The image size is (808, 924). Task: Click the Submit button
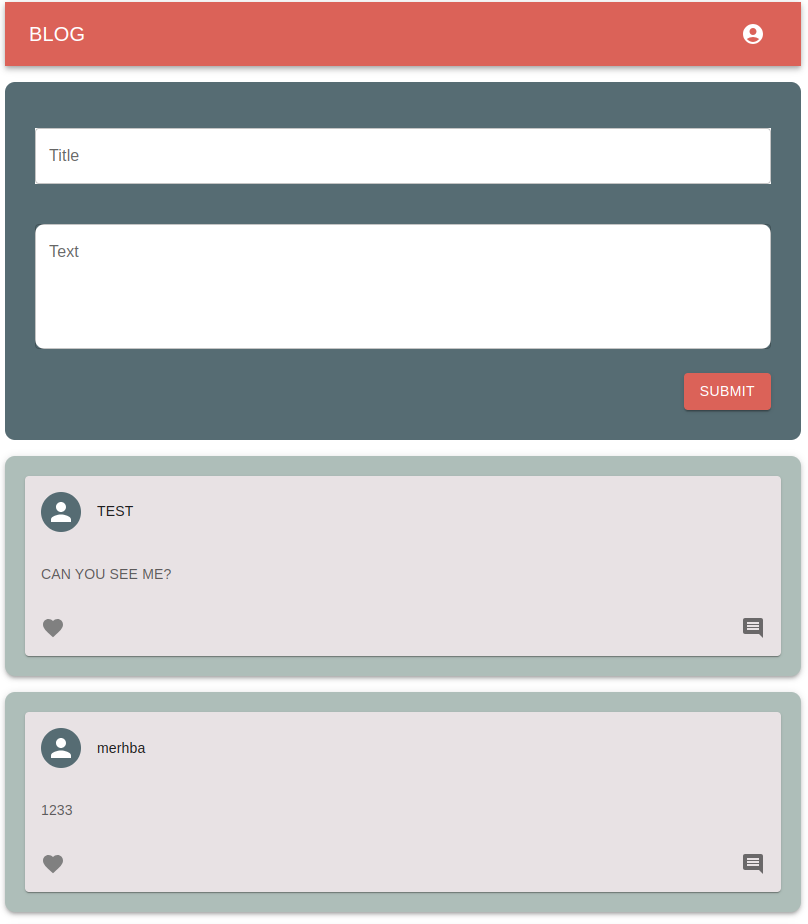pos(727,391)
